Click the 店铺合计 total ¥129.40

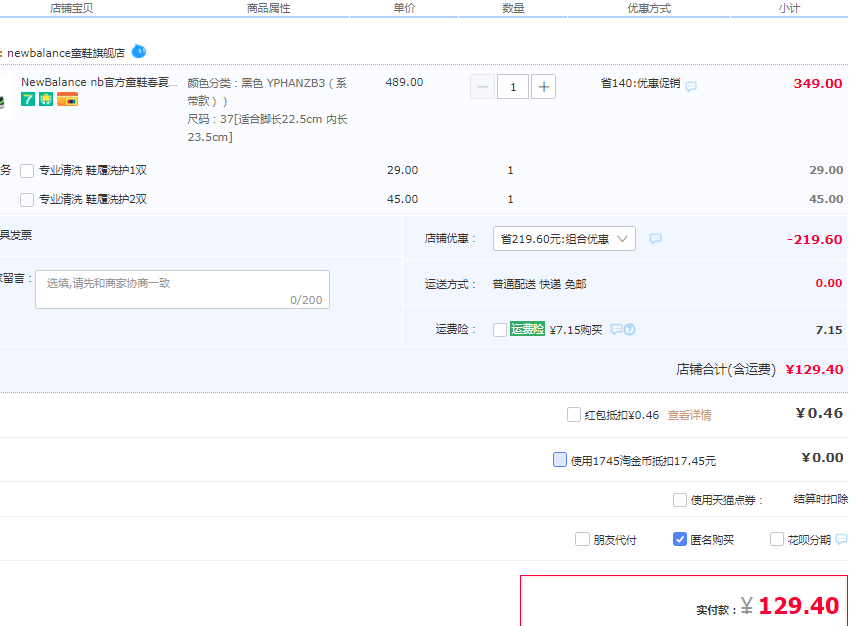(x=814, y=369)
